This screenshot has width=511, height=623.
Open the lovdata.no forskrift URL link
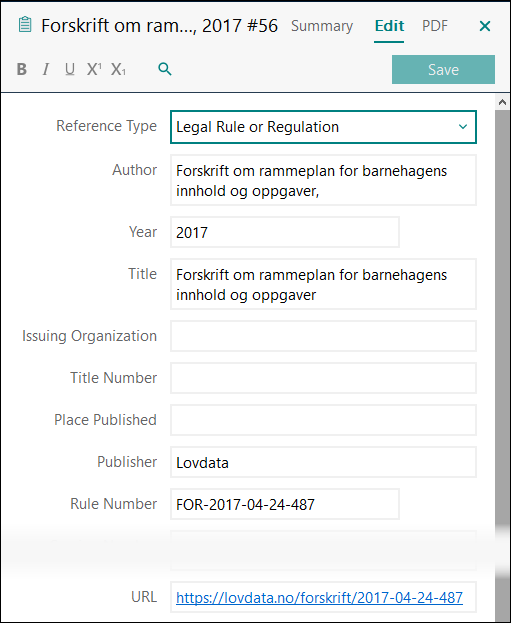(x=319, y=598)
